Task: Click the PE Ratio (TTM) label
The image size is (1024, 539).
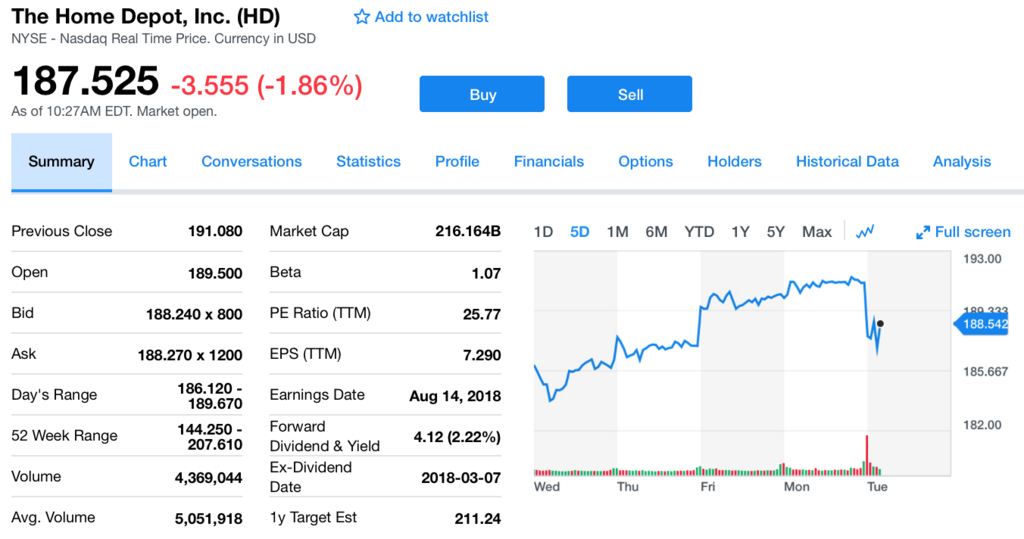Action: [320, 313]
